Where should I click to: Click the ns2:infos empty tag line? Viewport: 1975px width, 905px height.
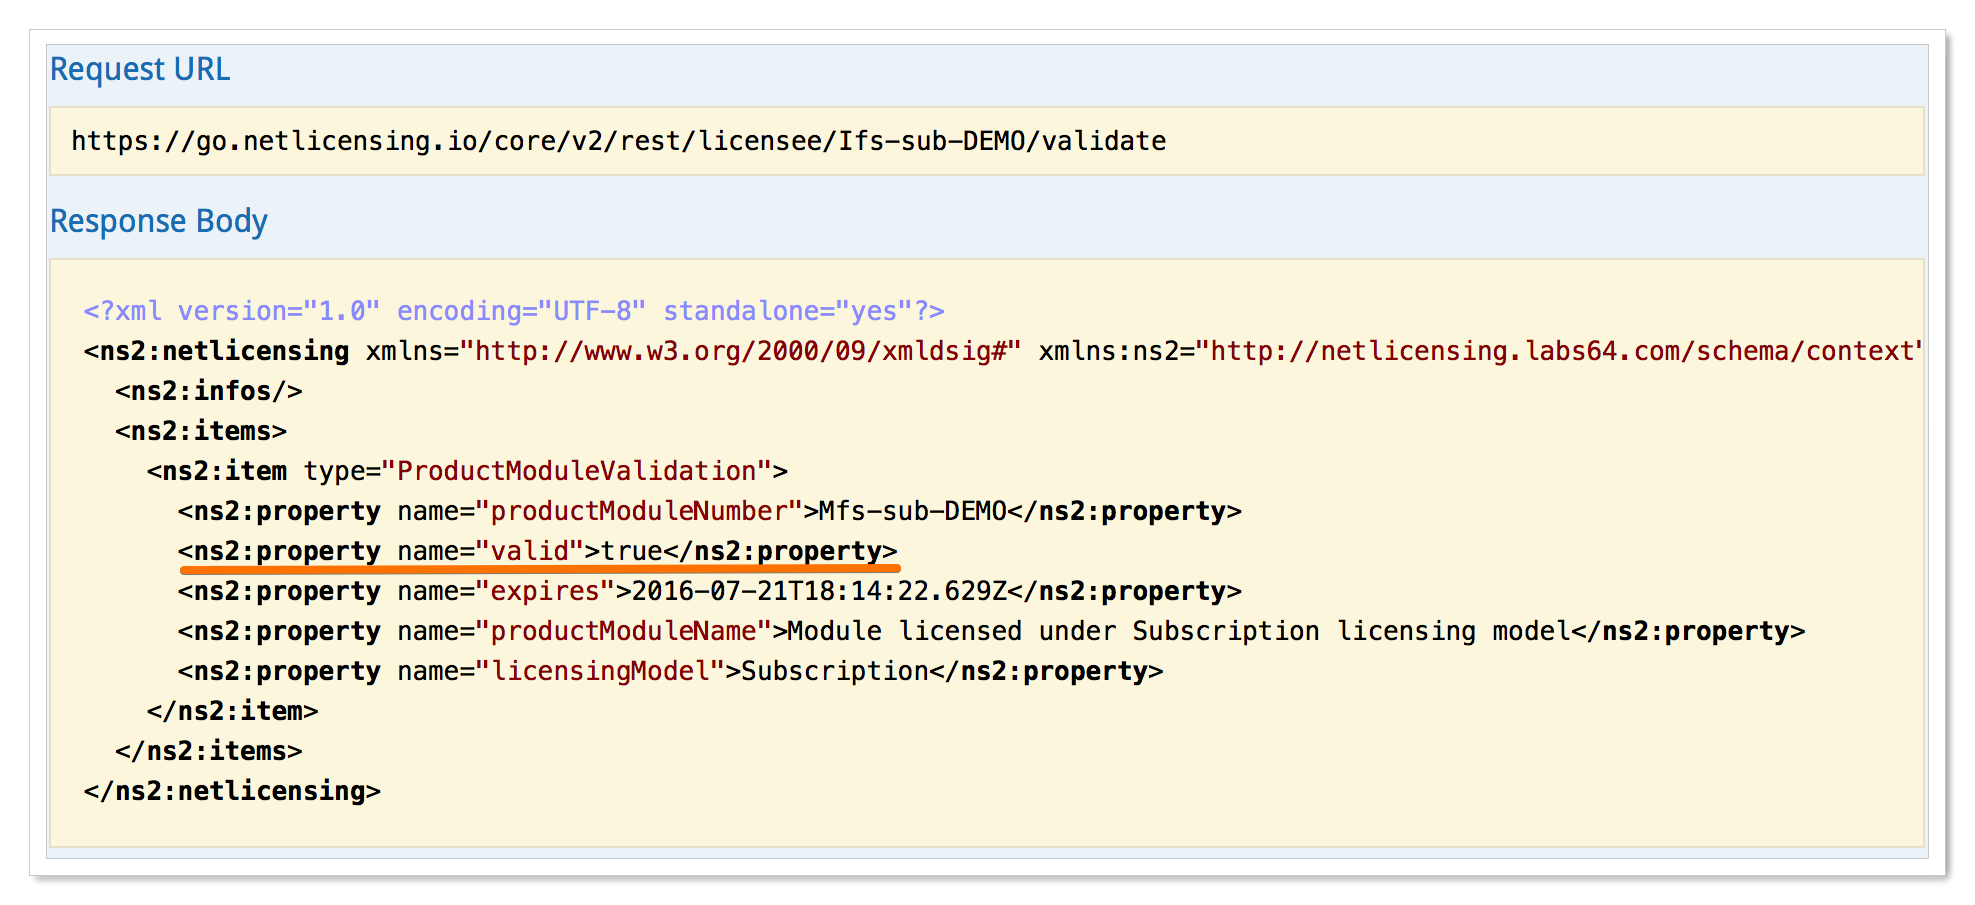tap(209, 391)
